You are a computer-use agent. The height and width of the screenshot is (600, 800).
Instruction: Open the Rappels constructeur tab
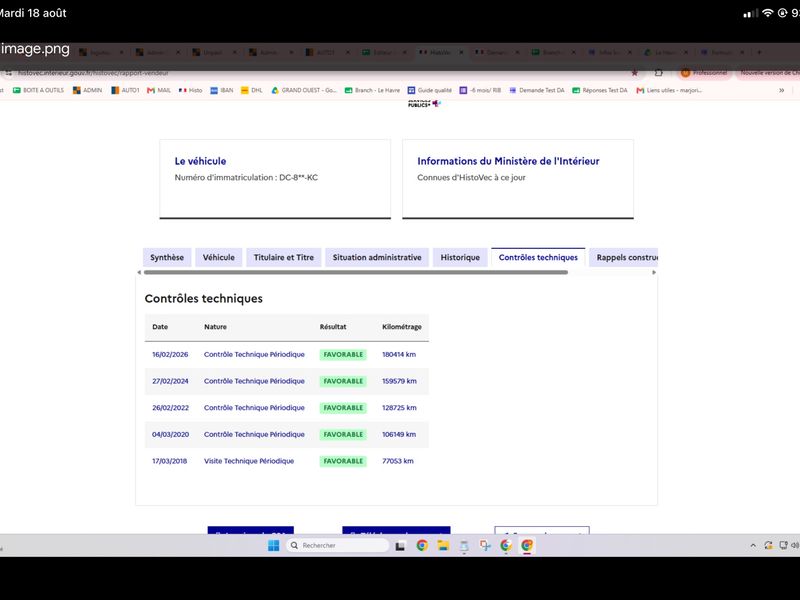[x=624, y=258]
